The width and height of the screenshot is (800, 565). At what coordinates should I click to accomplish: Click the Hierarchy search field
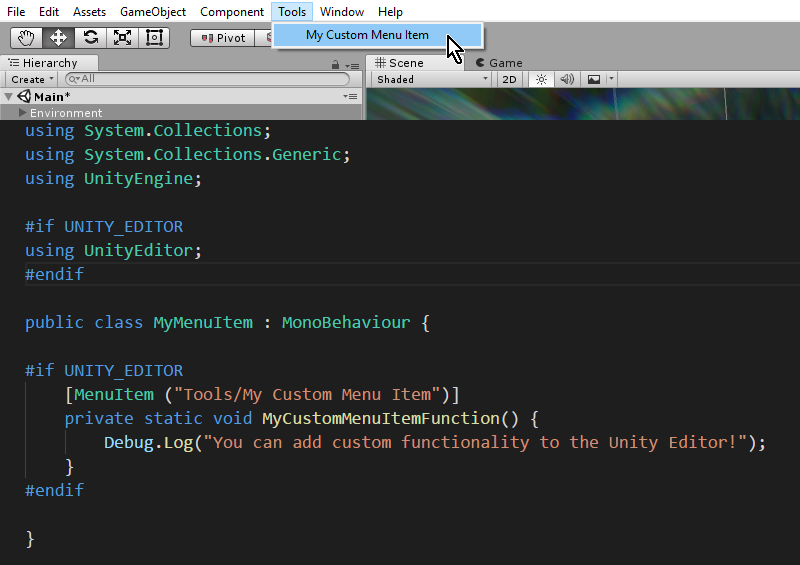point(207,79)
